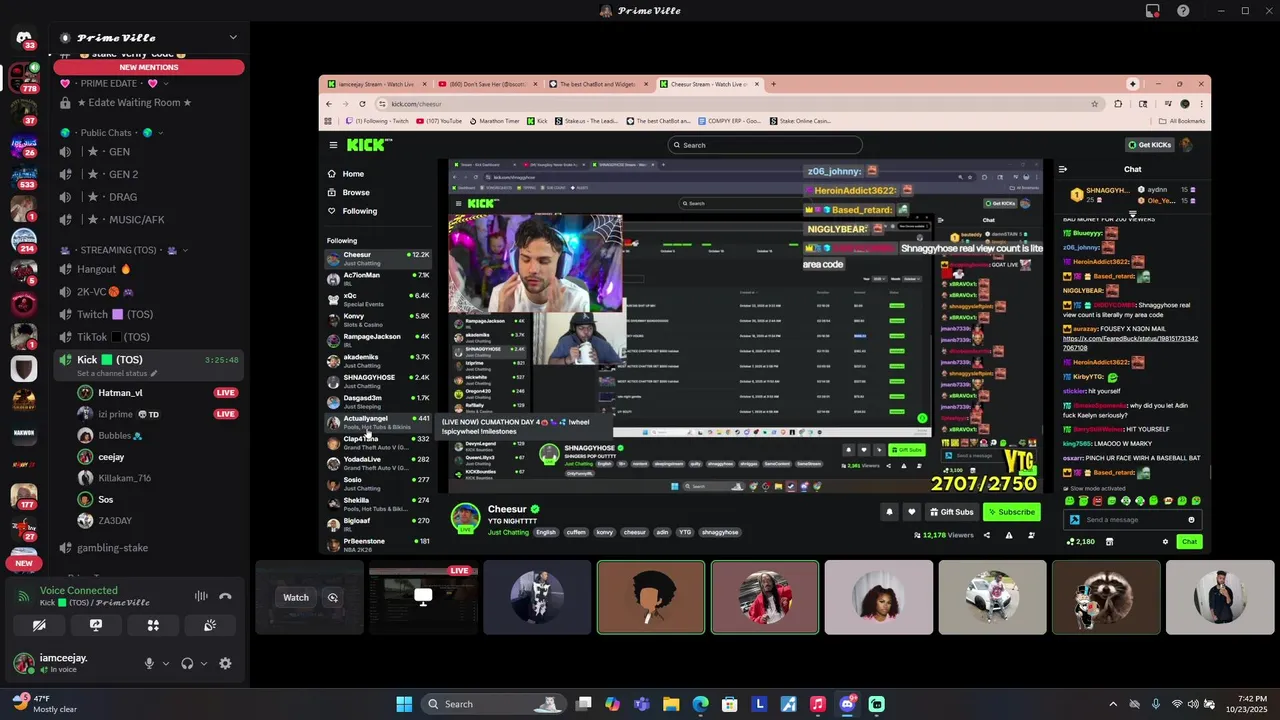Open File Explorer on taskbar
The width and height of the screenshot is (1280, 720).
pos(671,704)
